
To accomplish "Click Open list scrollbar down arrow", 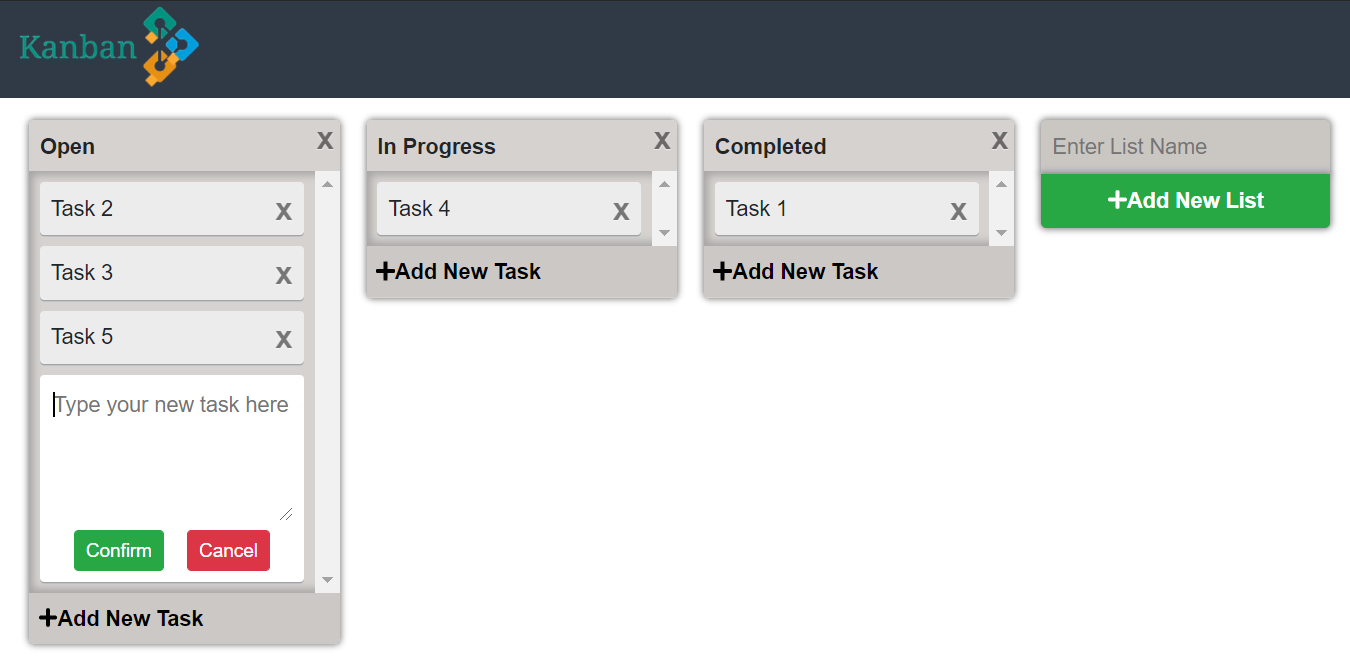I will pyautogui.click(x=327, y=580).
